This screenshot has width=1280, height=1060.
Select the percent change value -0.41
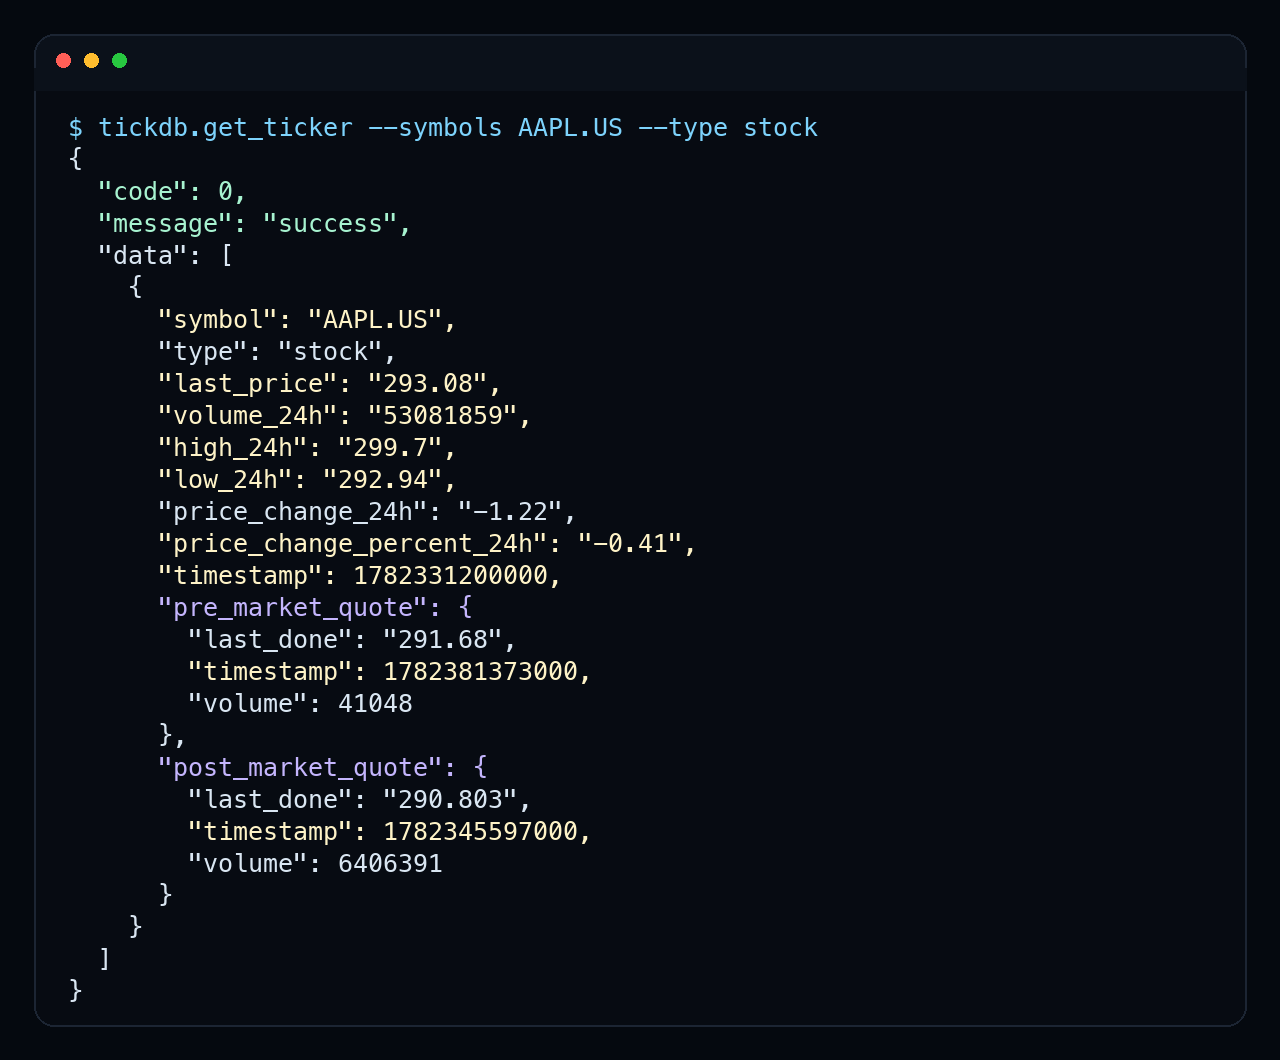631,544
